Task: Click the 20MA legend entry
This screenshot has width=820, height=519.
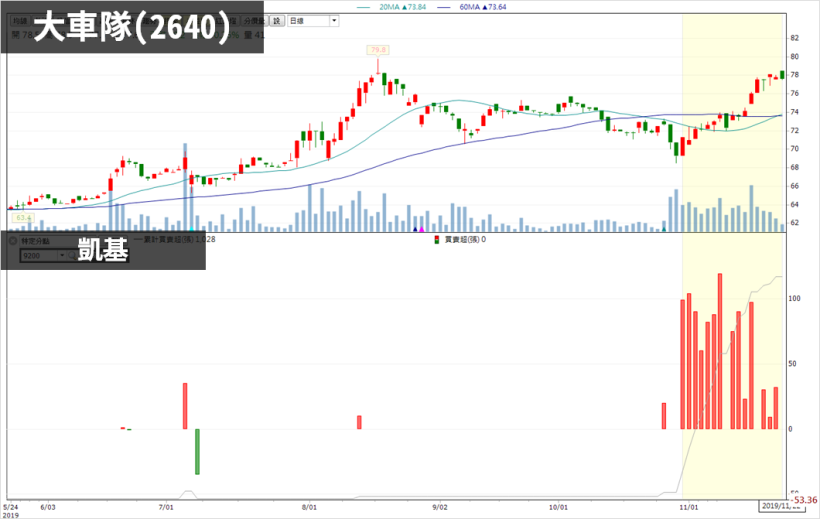Action: point(391,7)
